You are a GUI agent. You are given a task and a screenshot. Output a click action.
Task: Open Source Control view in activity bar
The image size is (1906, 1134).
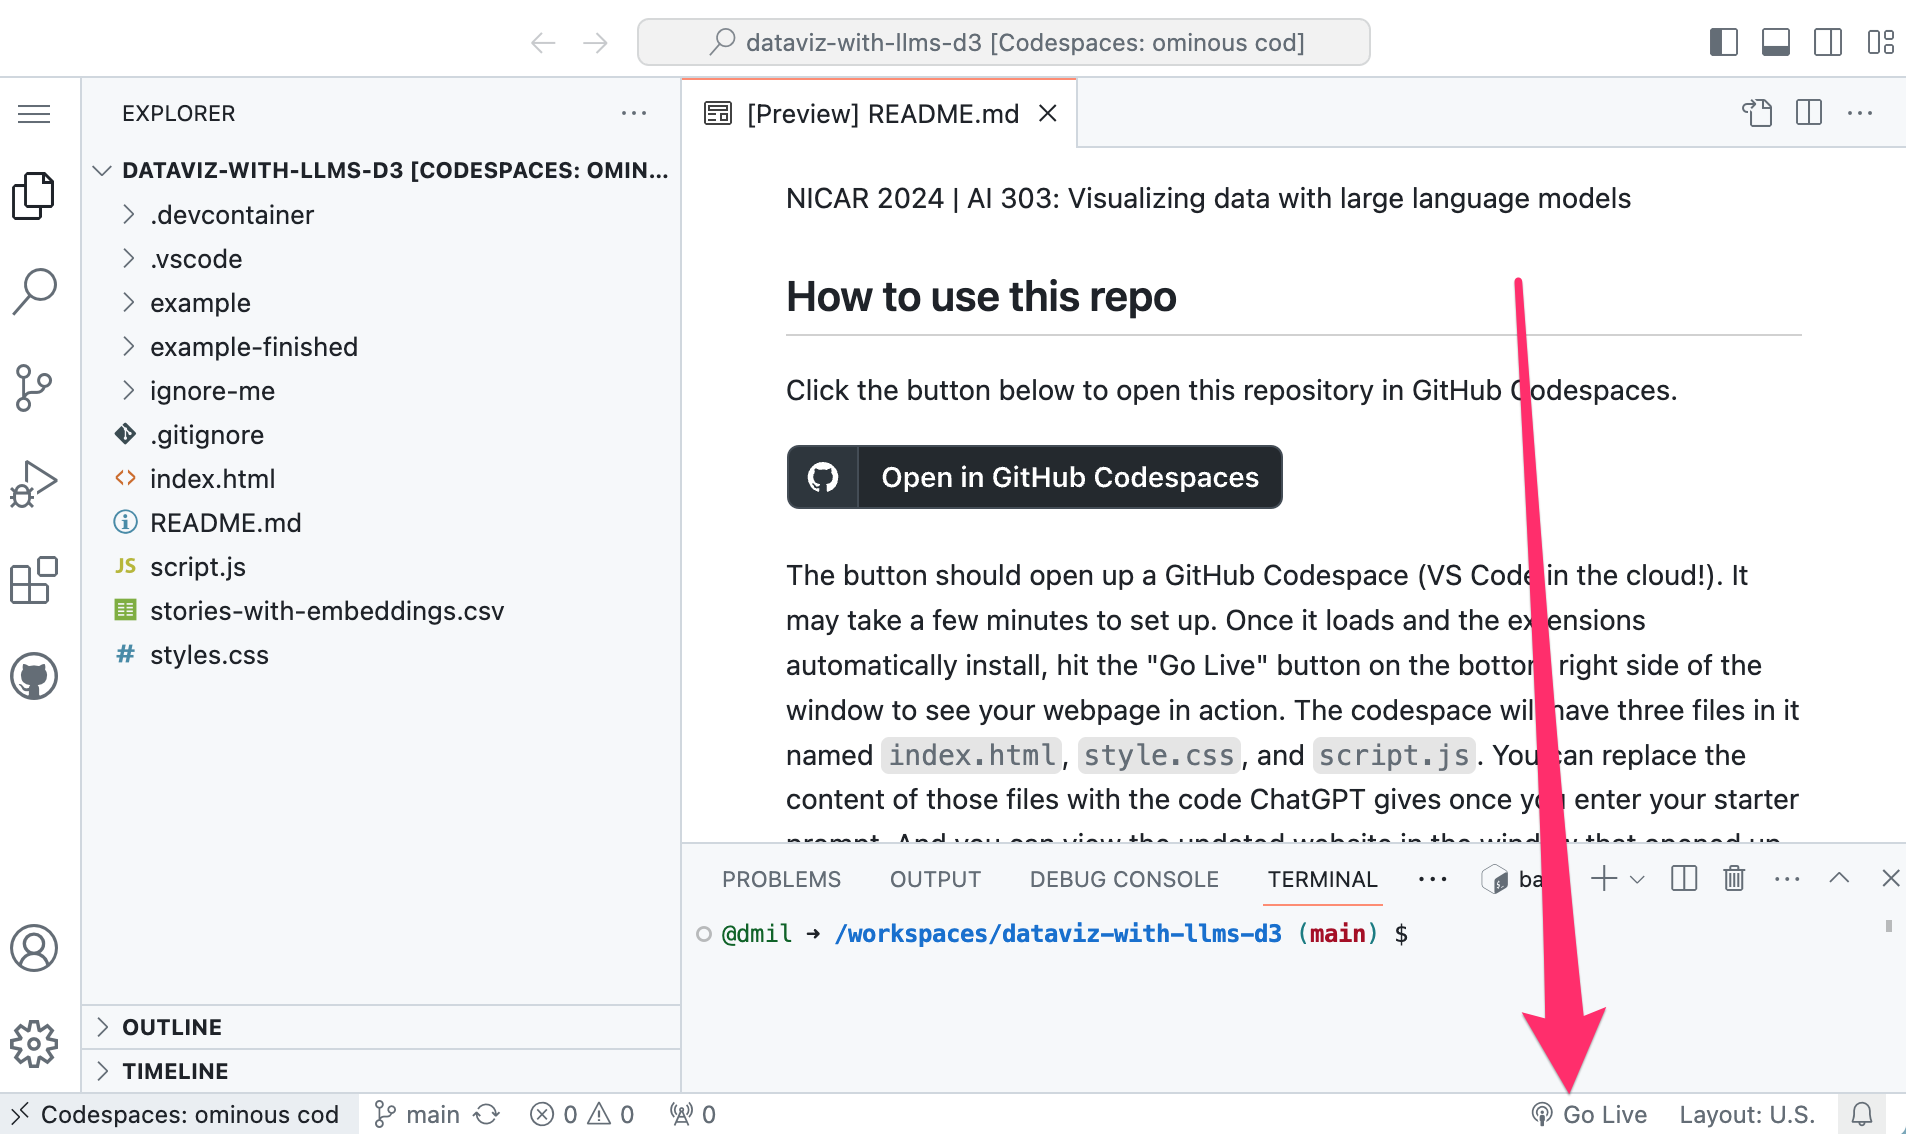pos(34,388)
